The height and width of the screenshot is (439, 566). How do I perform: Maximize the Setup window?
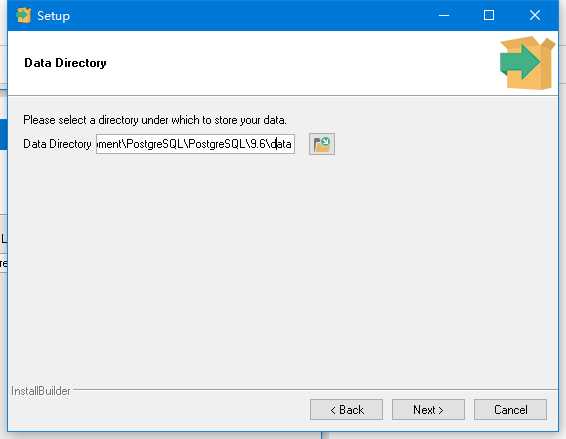click(489, 16)
